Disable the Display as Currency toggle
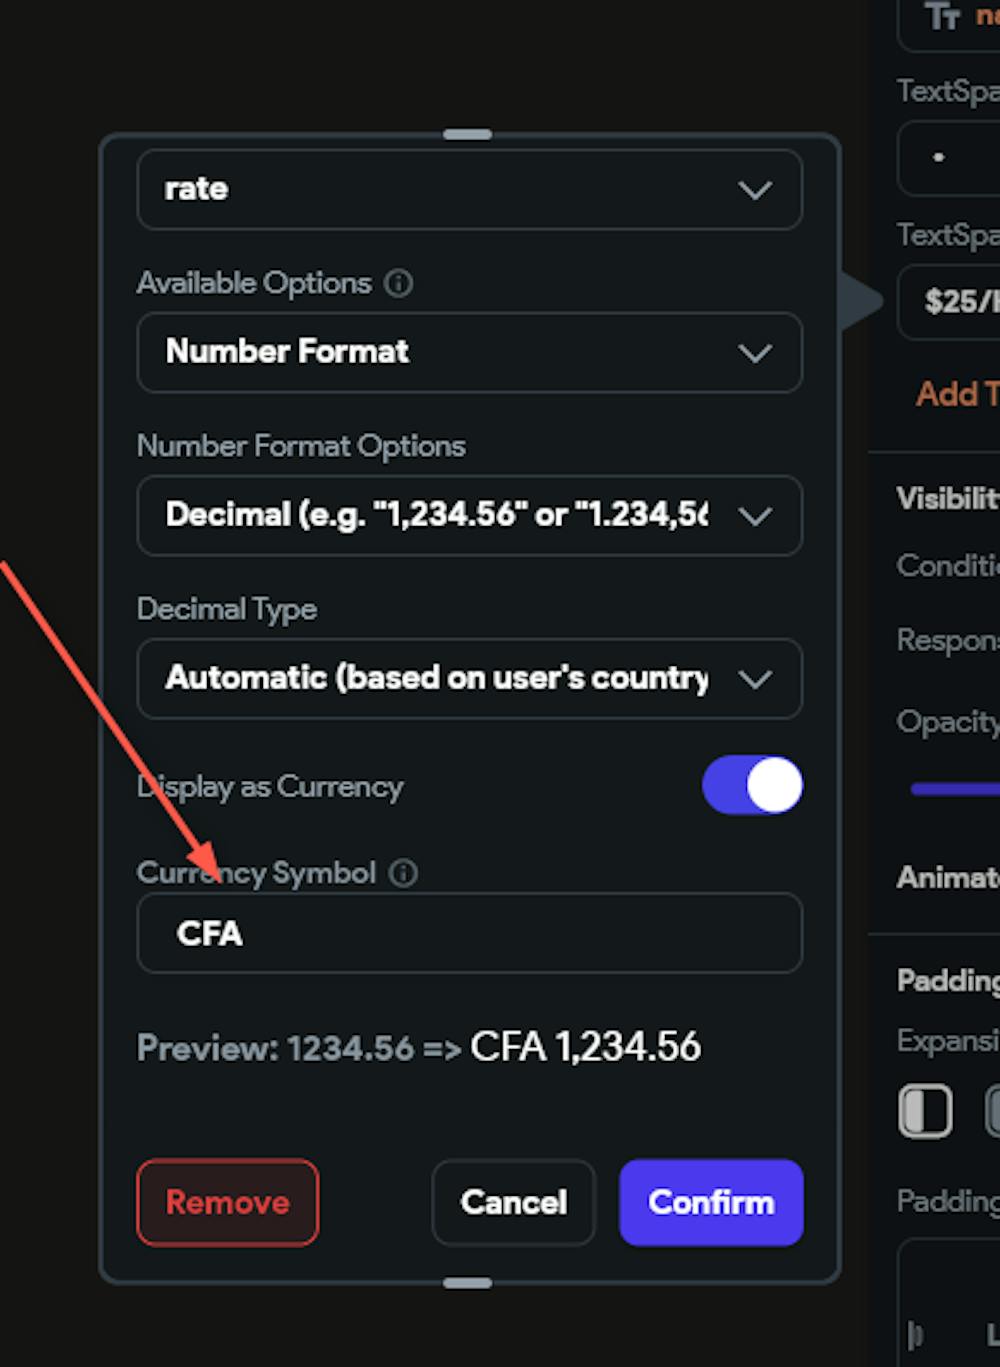 coord(752,786)
